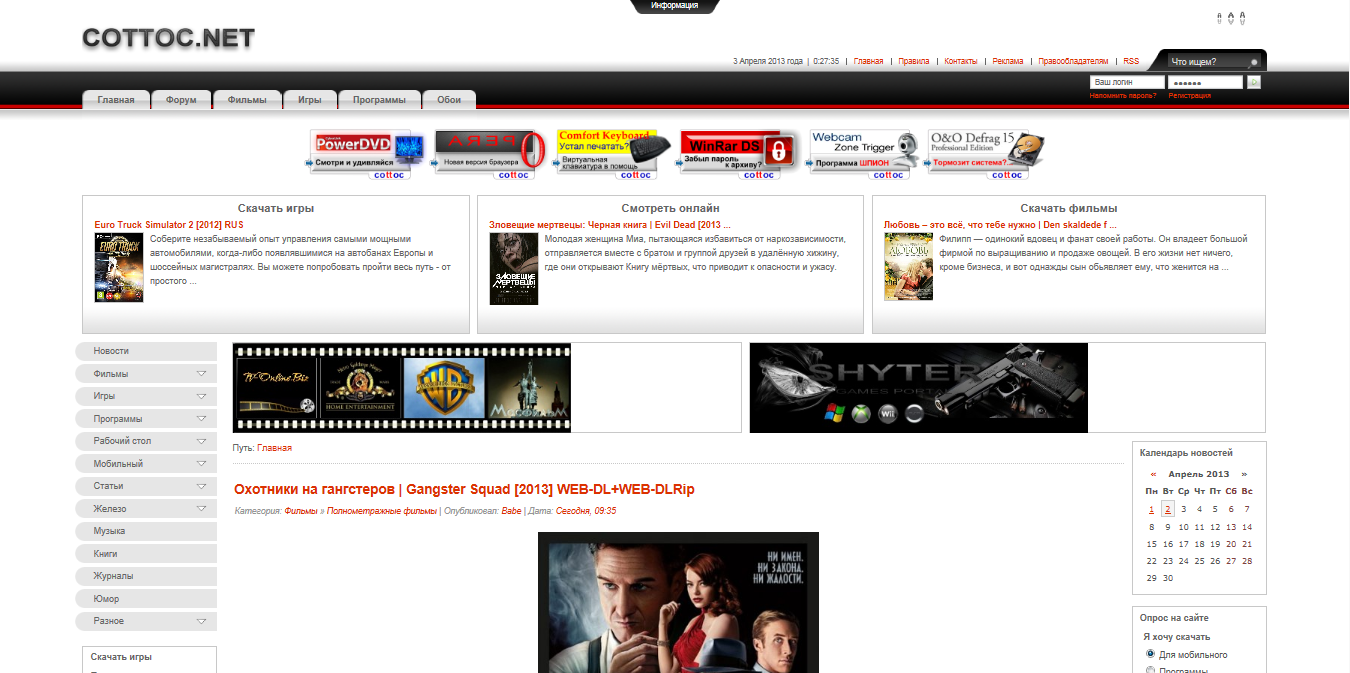
Task: Click the search magnifier icon
Action: point(1253,62)
